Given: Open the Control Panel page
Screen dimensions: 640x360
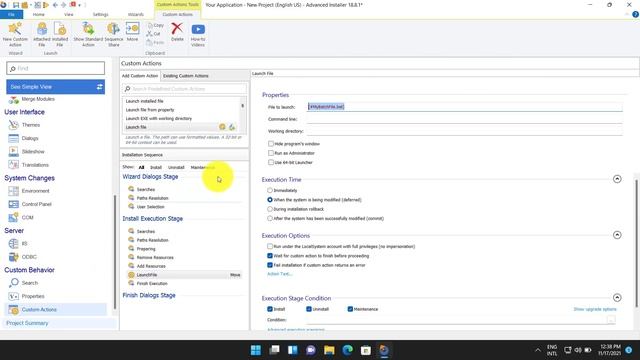Looking at the screenshot, I should coord(36,204).
